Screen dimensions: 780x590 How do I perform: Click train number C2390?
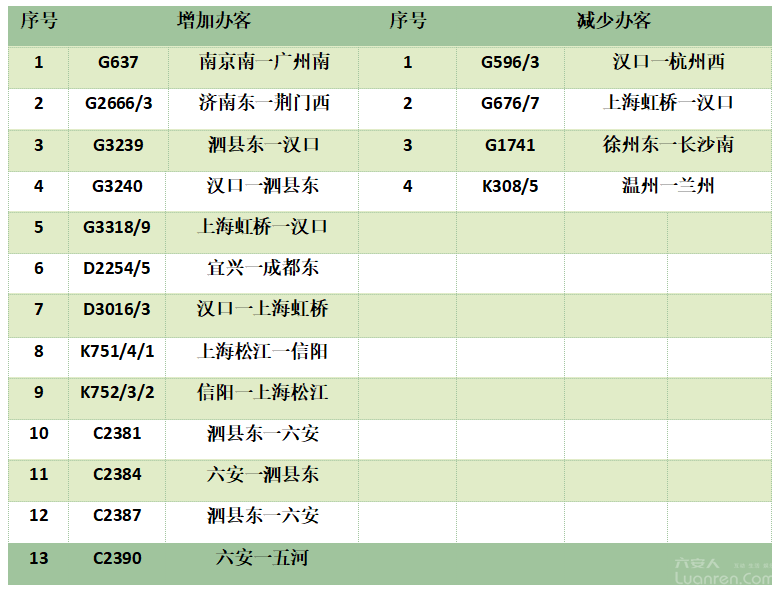(x=117, y=558)
